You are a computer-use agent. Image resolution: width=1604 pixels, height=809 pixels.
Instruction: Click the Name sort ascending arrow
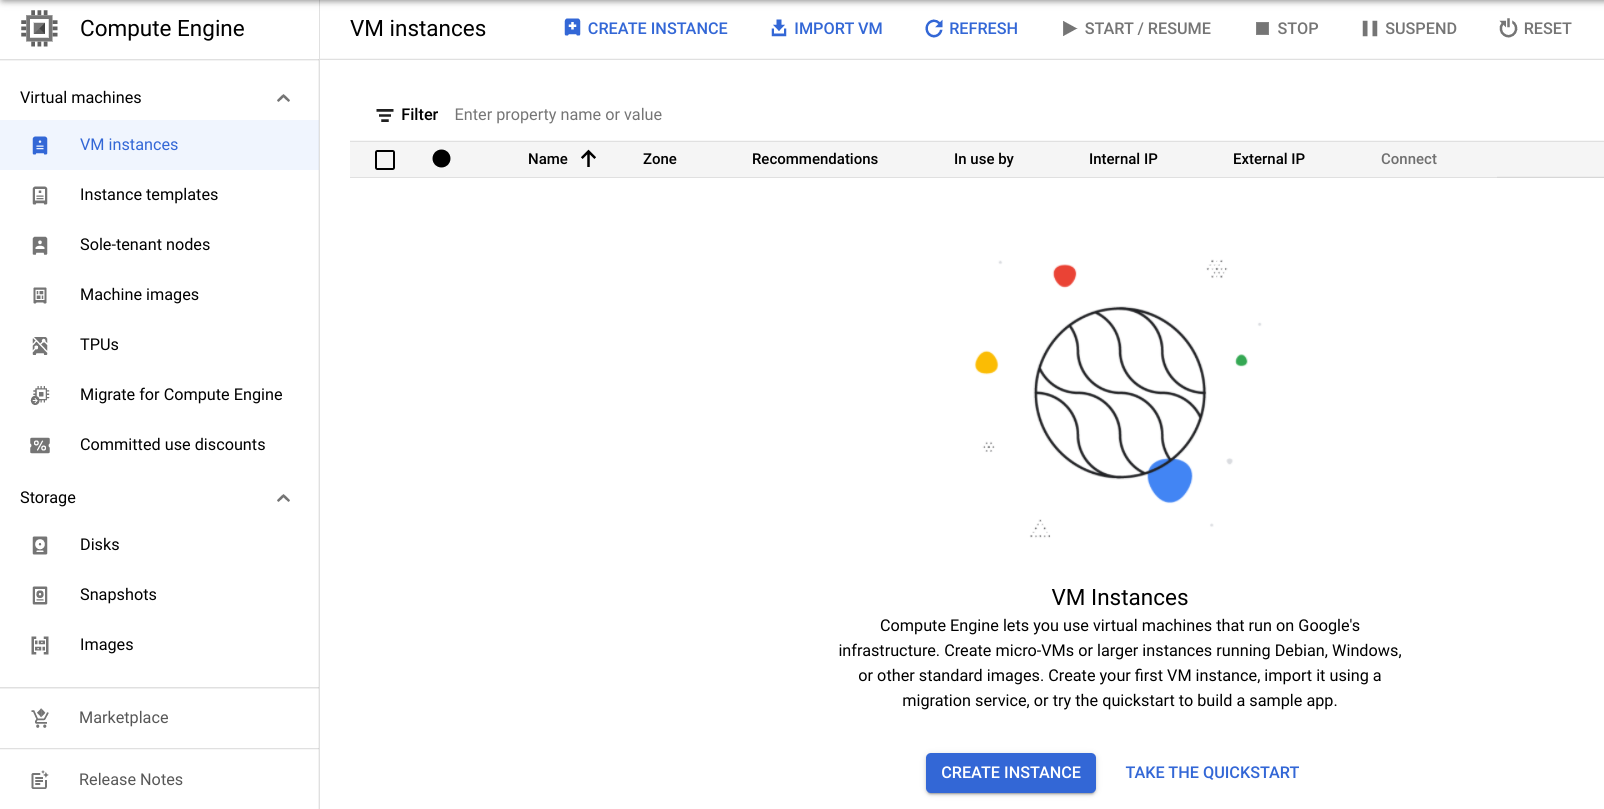point(588,159)
